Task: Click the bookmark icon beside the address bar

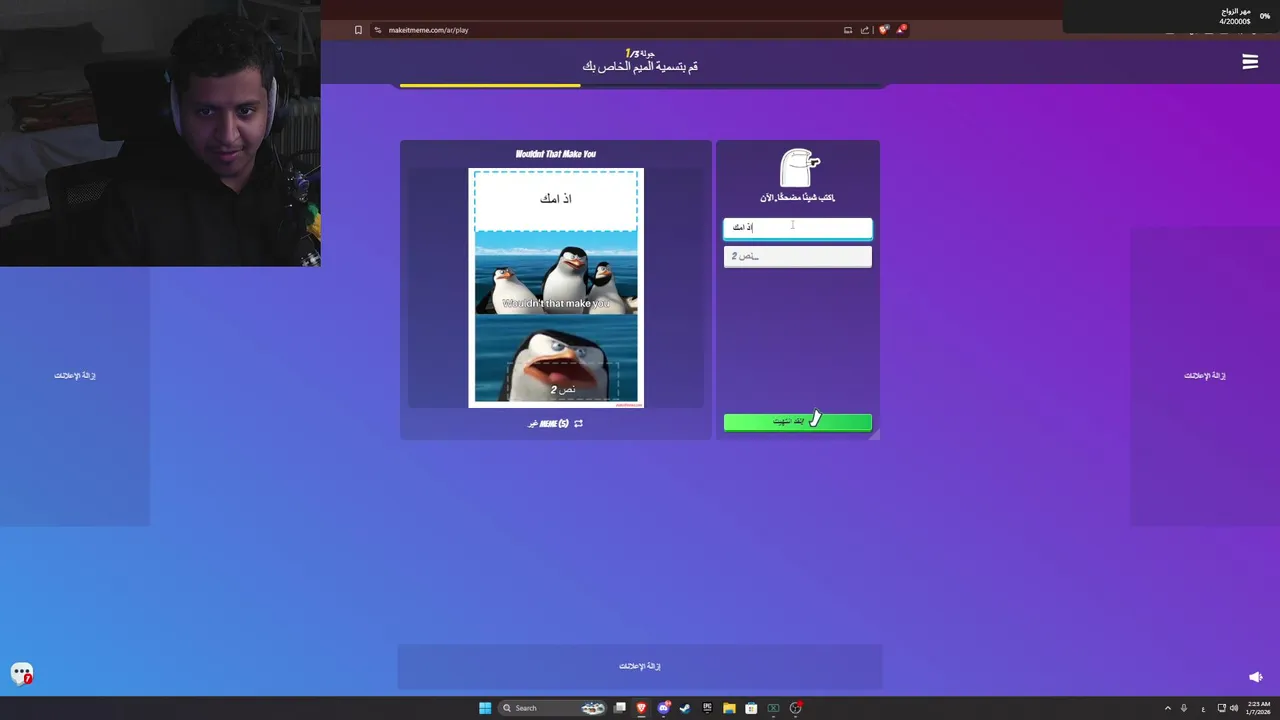Action: [x=358, y=30]
